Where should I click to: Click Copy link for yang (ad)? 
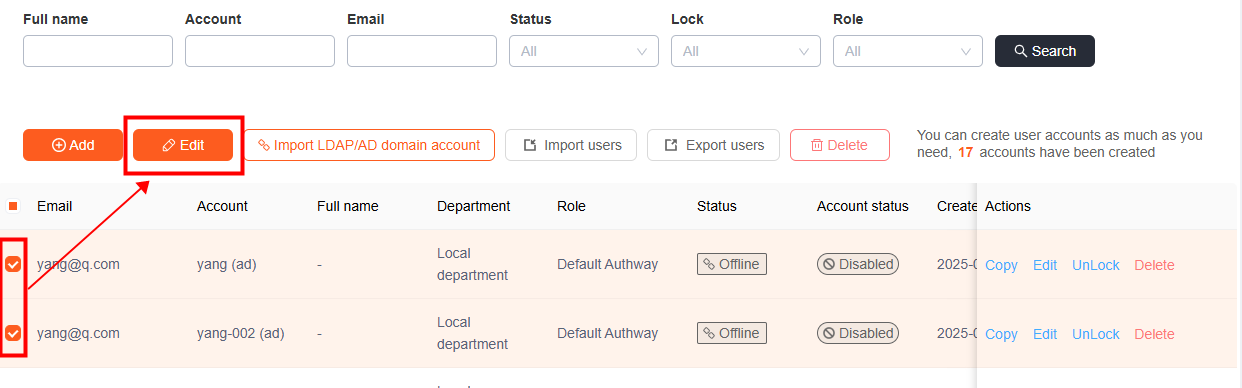(x=1001, y=265)
